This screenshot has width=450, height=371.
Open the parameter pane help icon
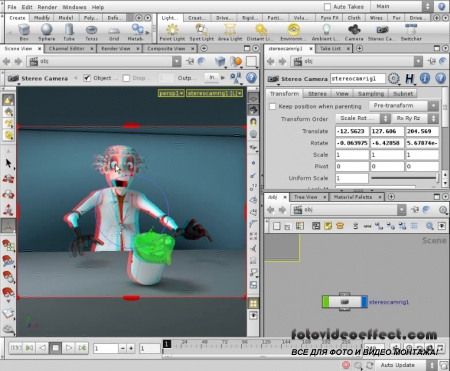click(440, 79)
